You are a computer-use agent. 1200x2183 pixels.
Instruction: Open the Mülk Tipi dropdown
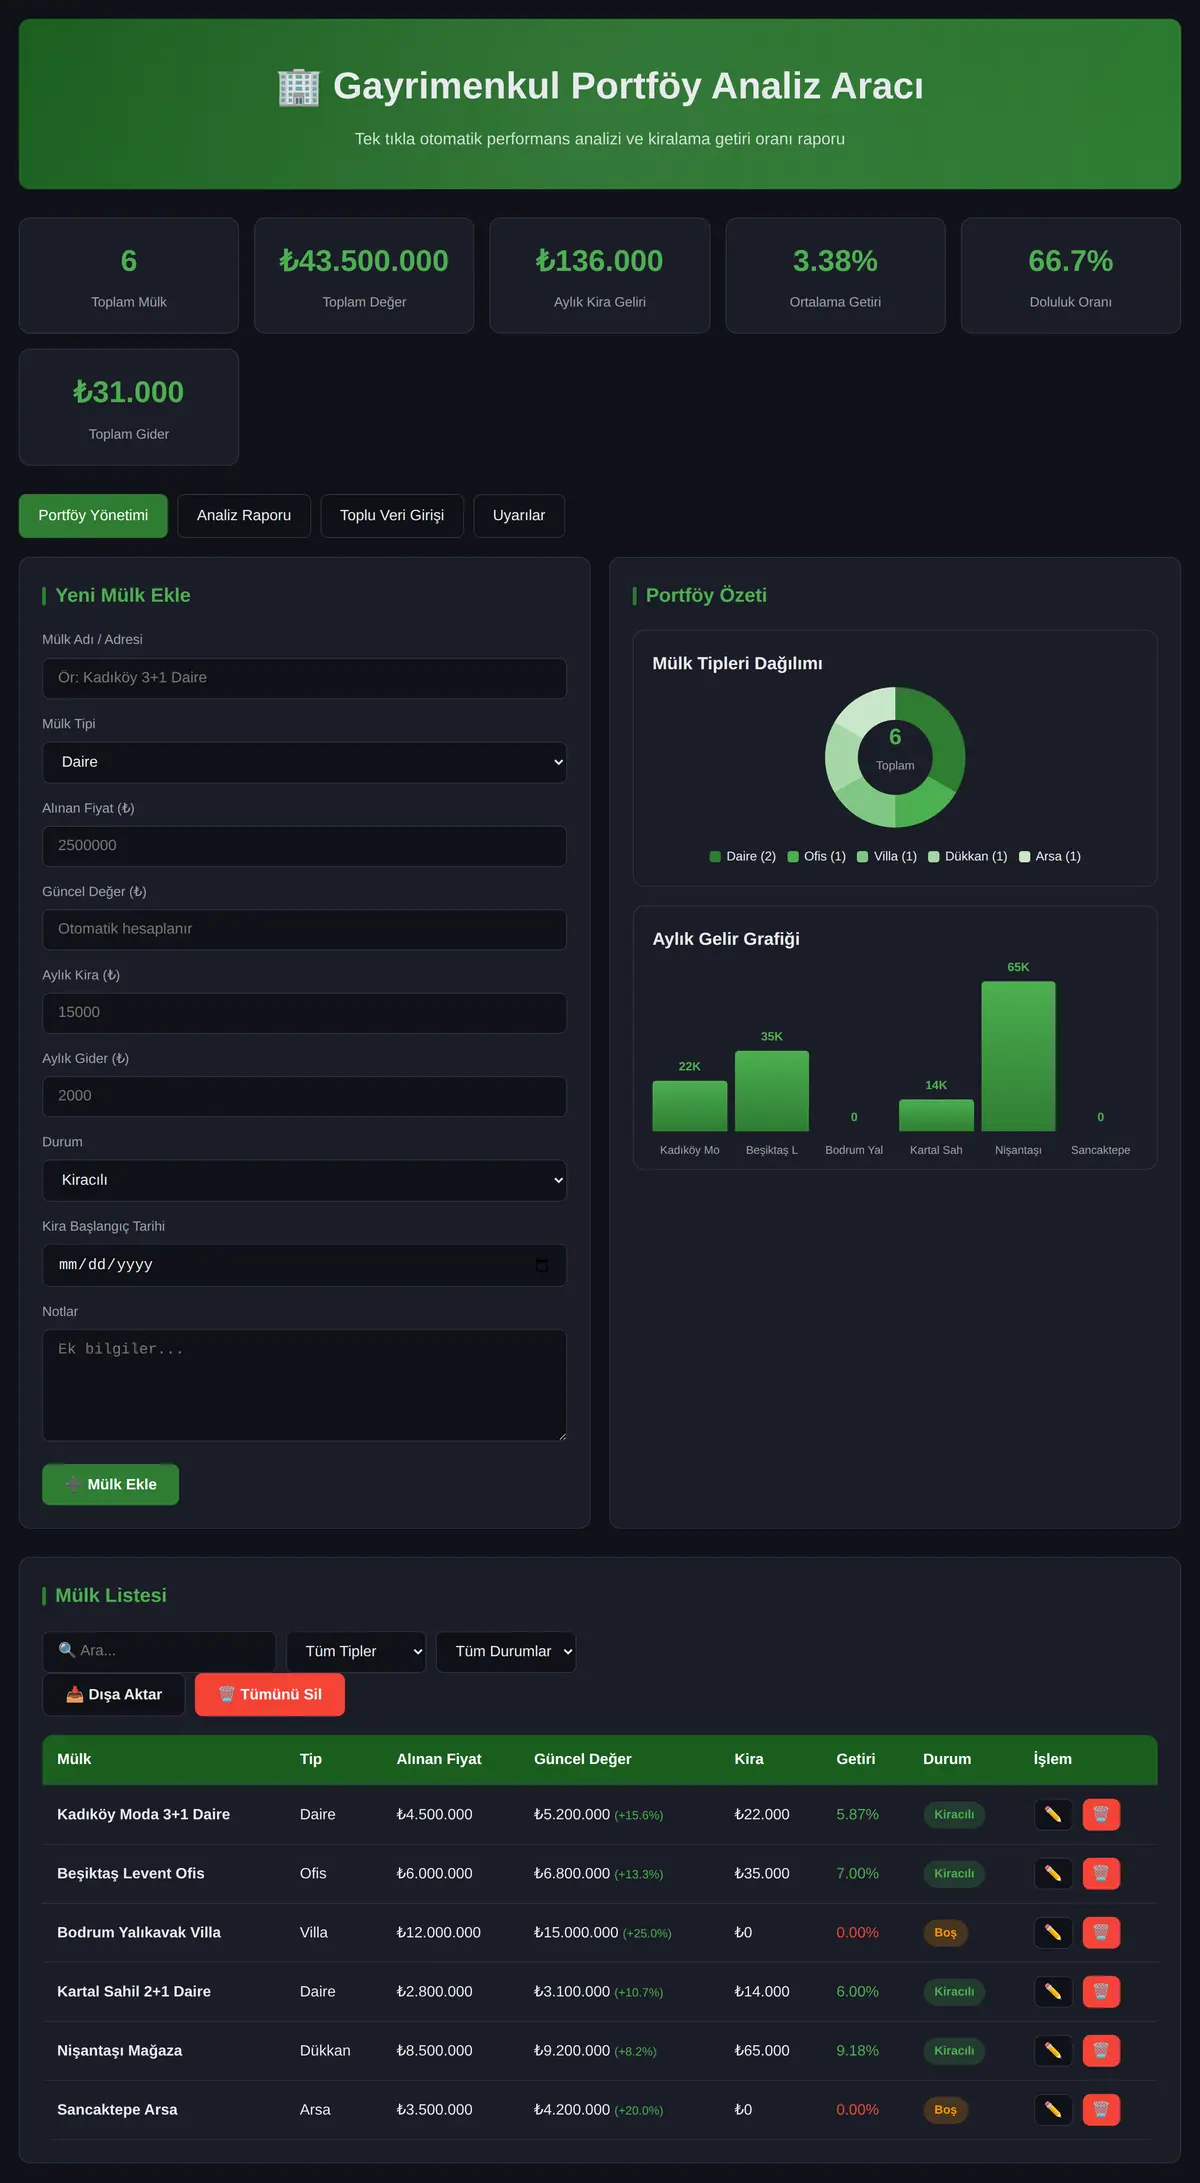click(304, 762)
